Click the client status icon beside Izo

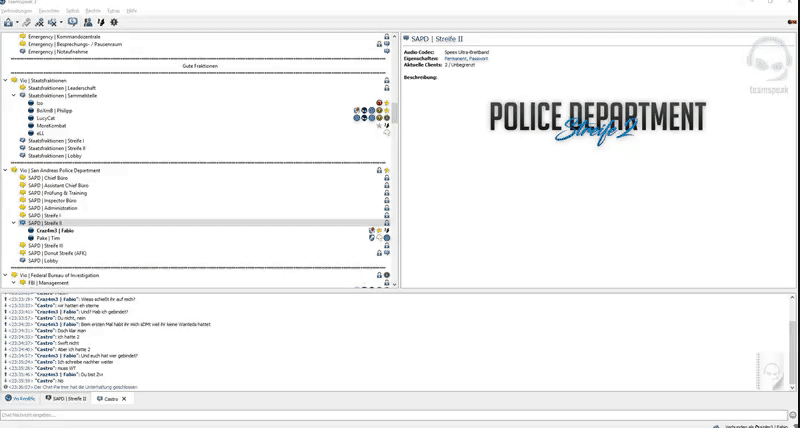click(31, 103)
